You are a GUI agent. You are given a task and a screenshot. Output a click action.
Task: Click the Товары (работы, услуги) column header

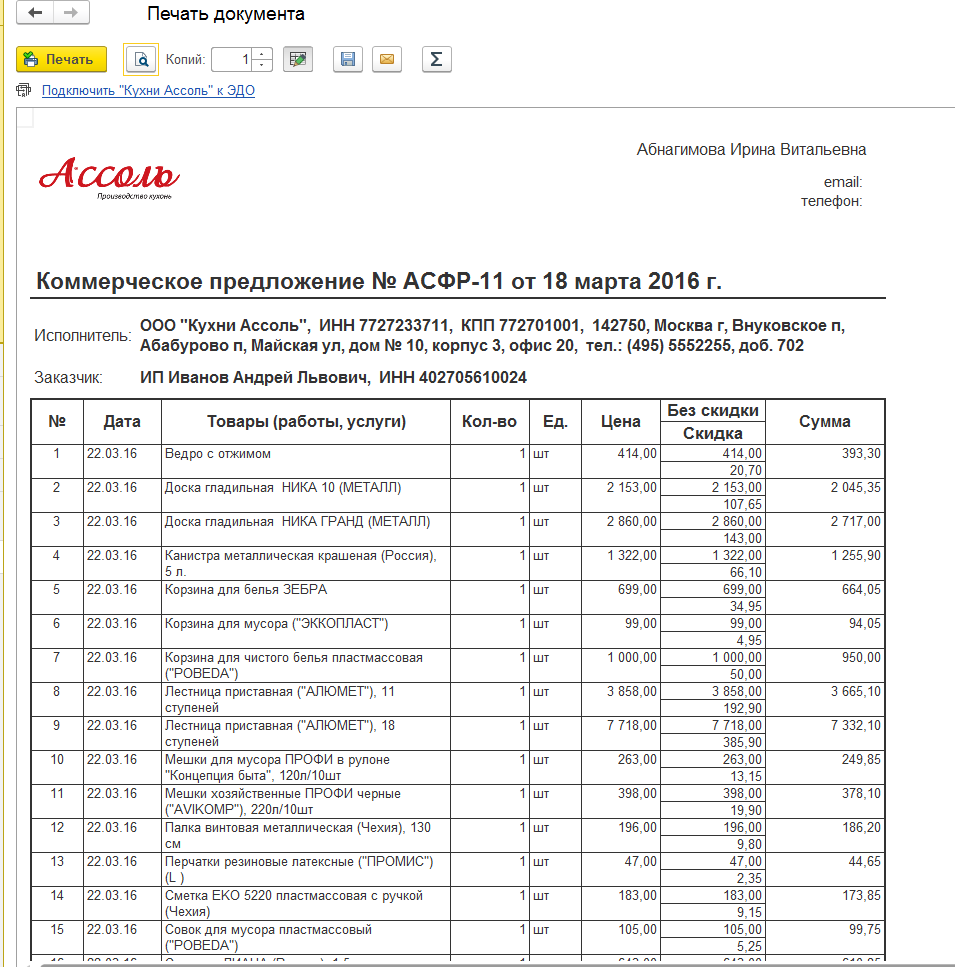[x=305, y=422]
